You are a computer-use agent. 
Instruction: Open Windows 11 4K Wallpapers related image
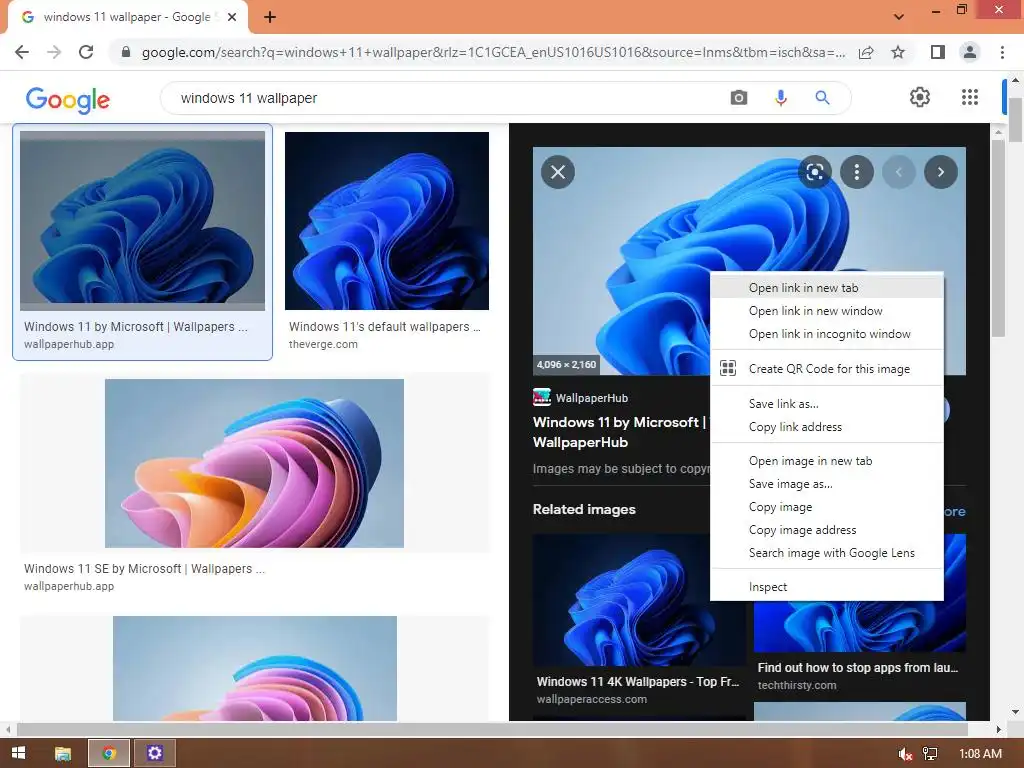point(639,600)
